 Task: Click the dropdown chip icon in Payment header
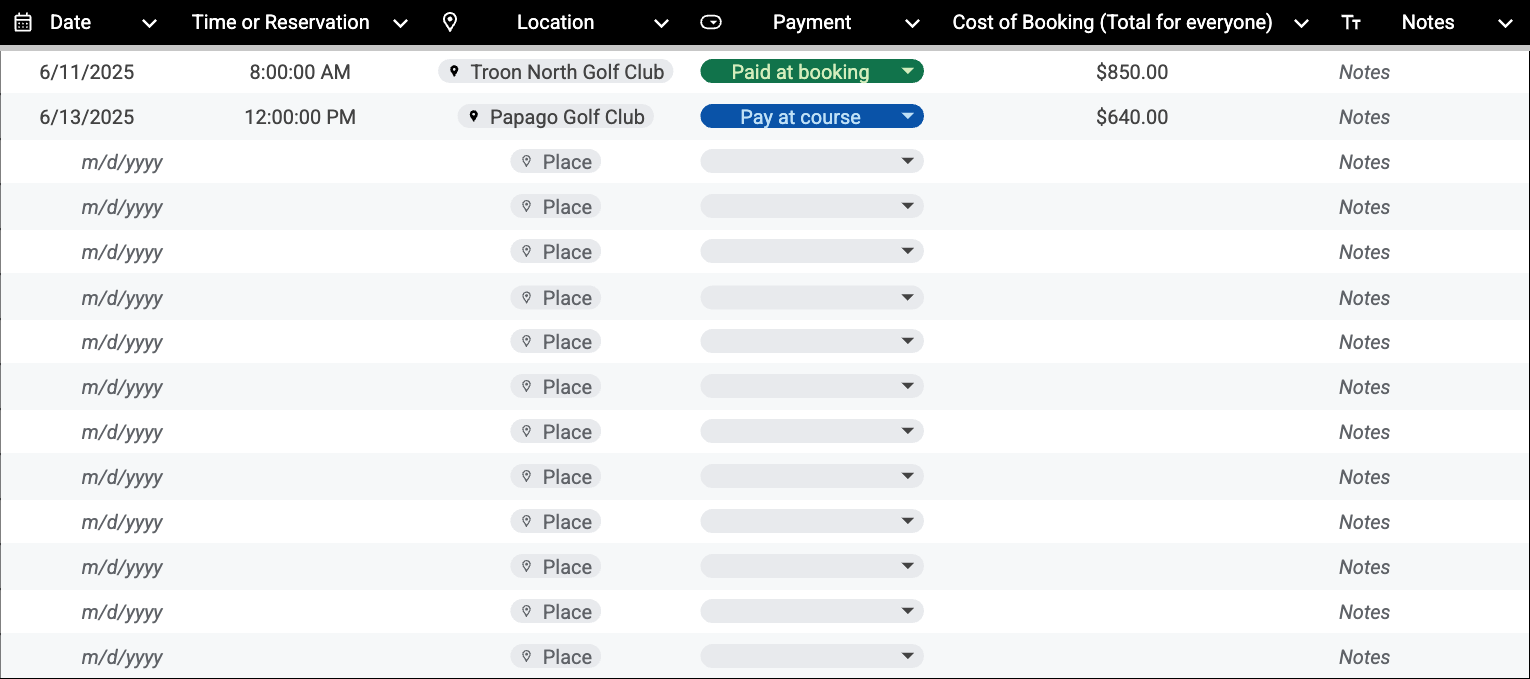click(x=711, y=22)
